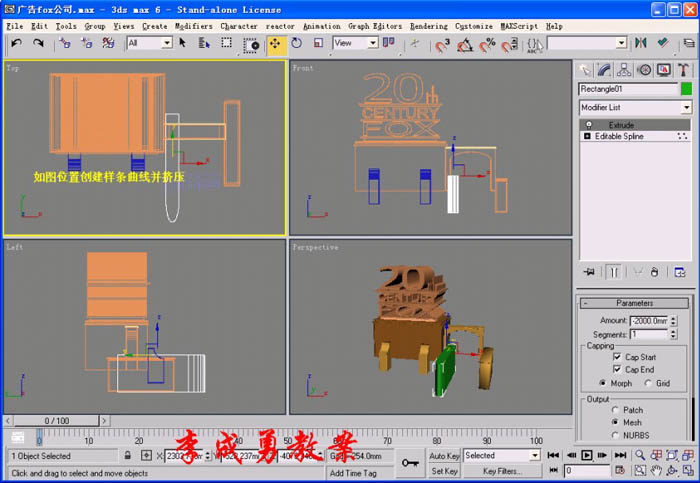700x483 pixels.
Task: Adjust the Segments spinner arrows
Action: point(674,333)
